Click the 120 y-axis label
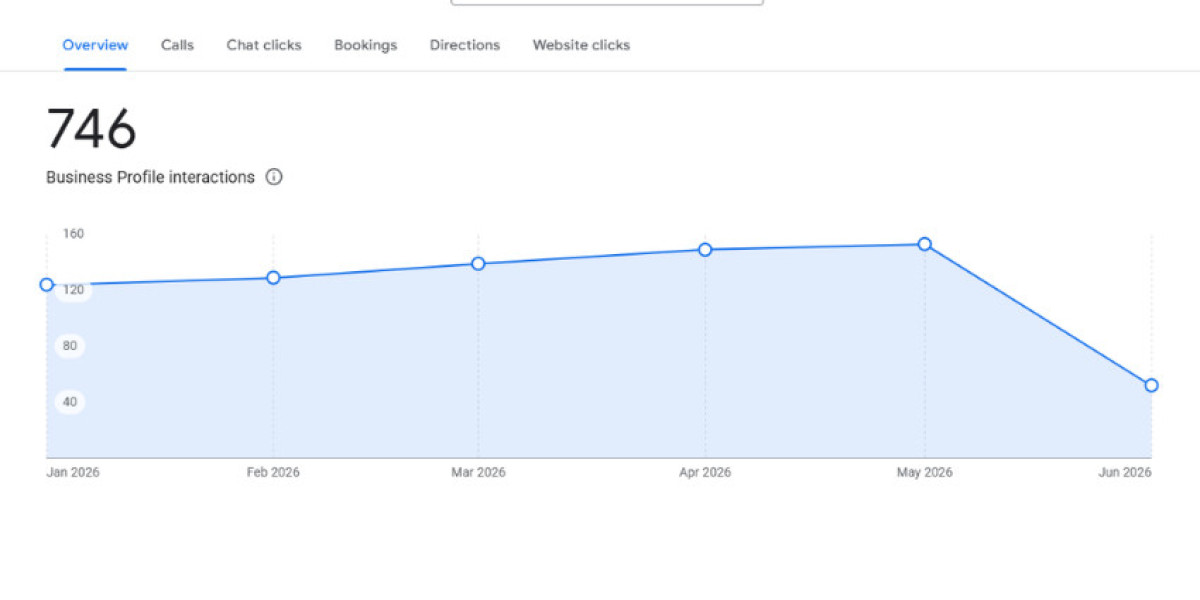This screenshot has width=1200, height=600. (x=73, y=290)
